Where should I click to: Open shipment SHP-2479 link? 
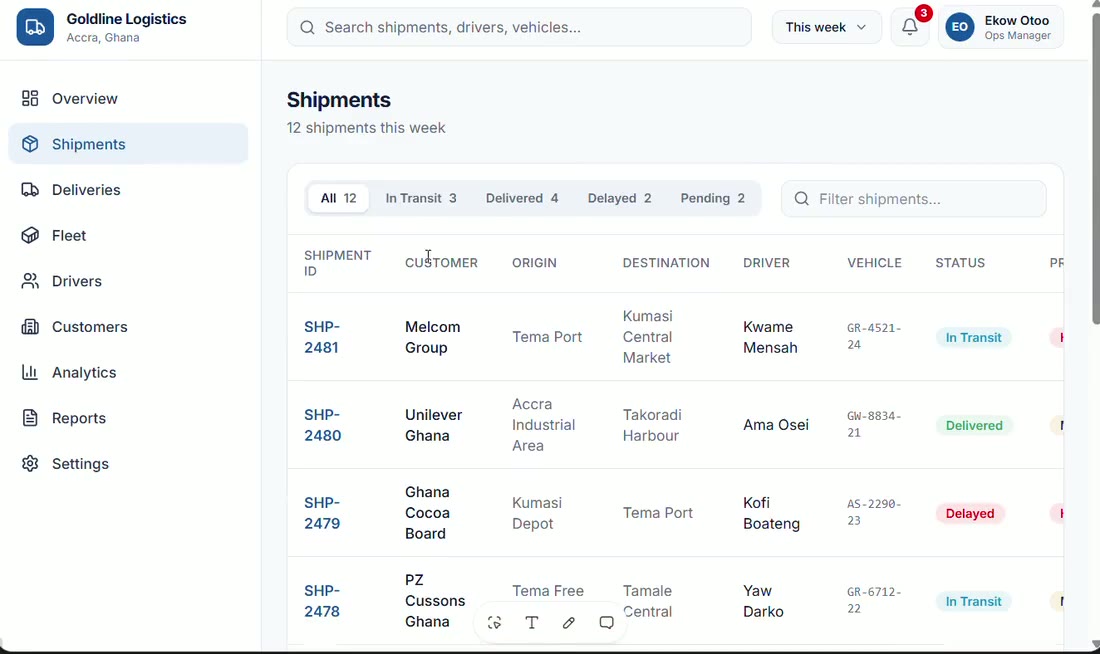coord(322,513)
